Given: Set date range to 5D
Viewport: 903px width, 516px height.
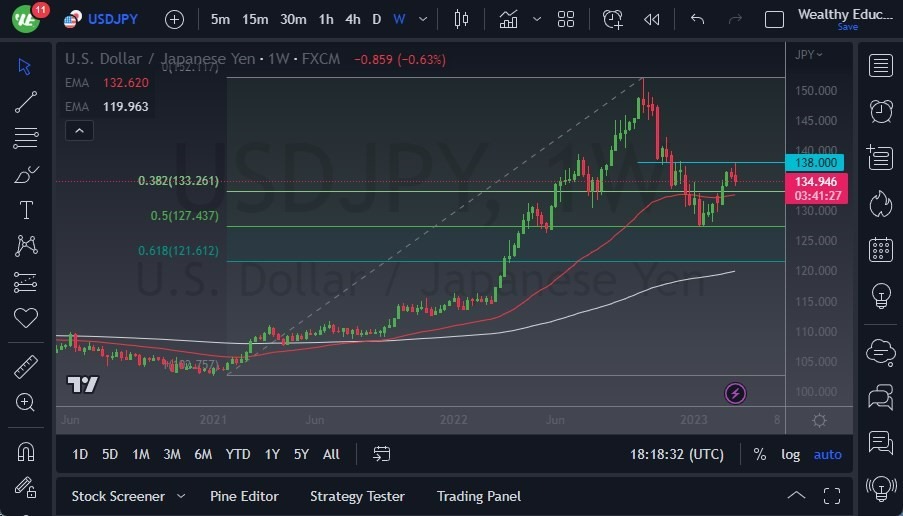Looking at the screenshot, I should (110, 454).
